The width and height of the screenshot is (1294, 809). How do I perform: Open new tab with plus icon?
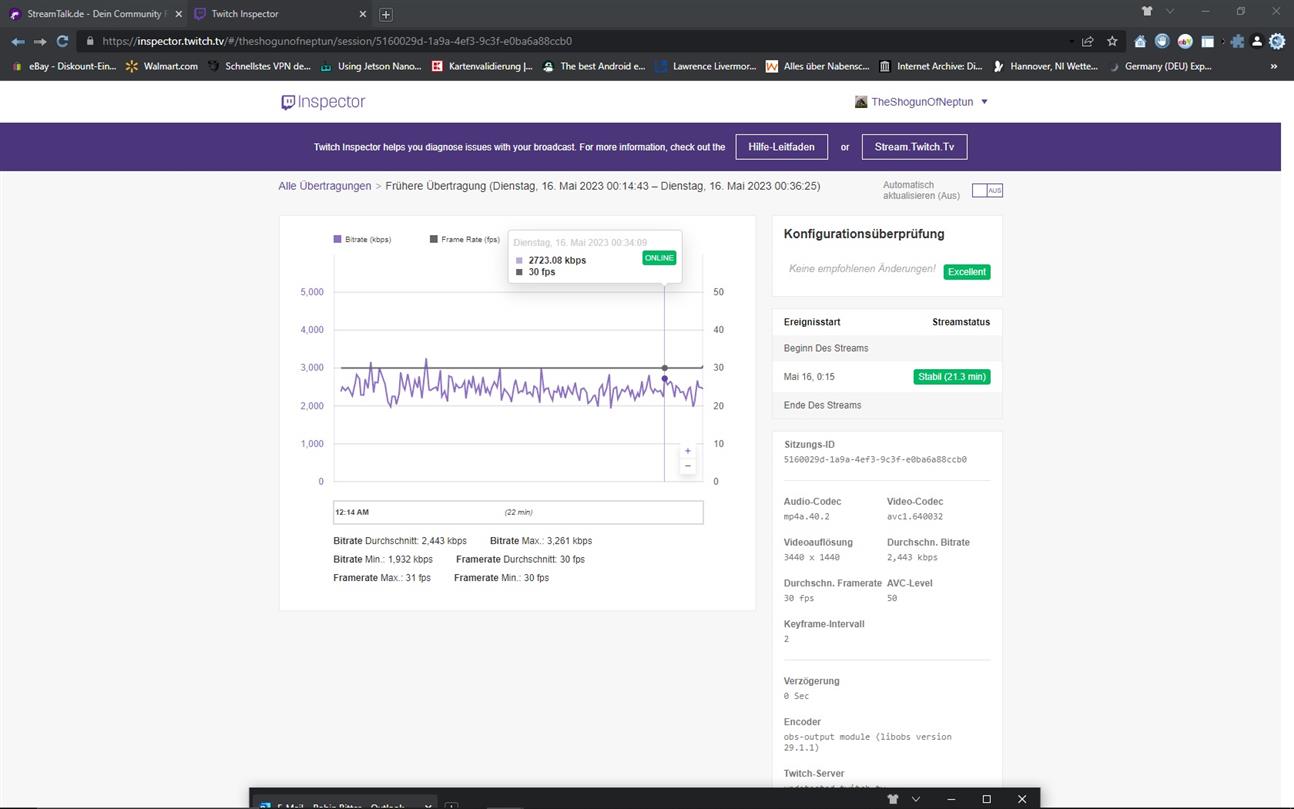coord(386,14)
